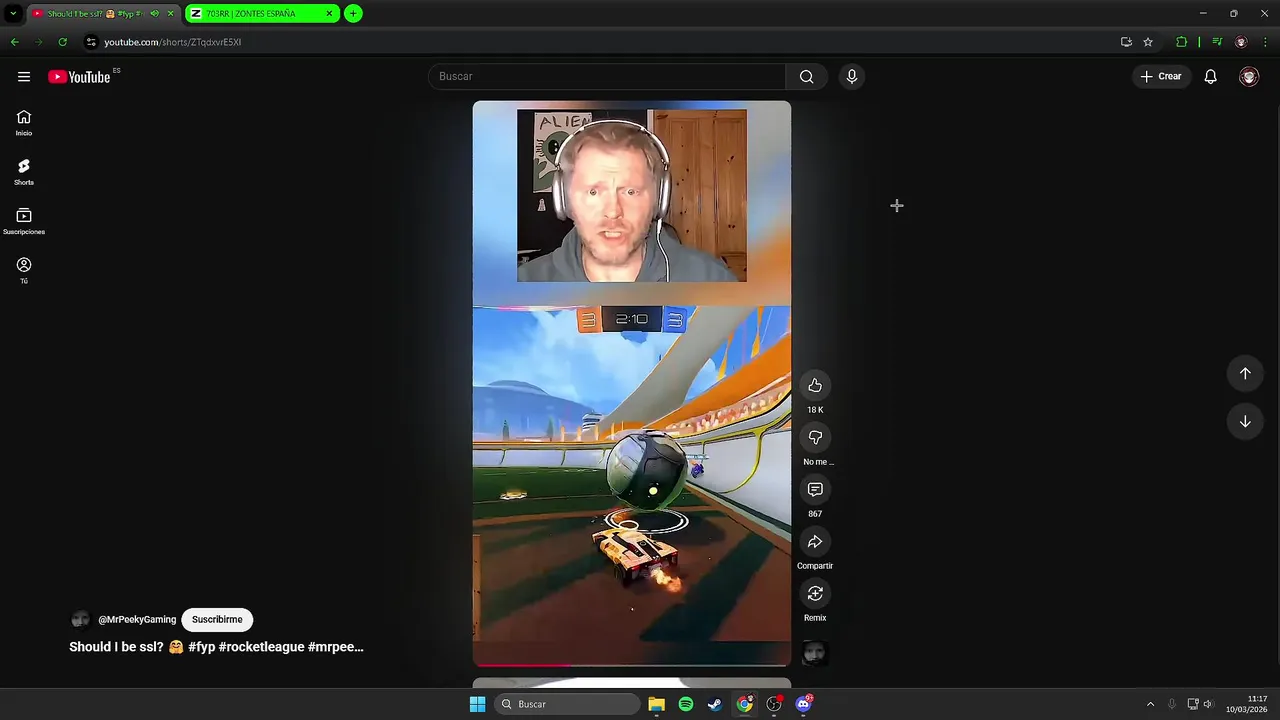Start voice search with the microphone icon
This screenshot has width=1280, height=720.
point(851,77)
